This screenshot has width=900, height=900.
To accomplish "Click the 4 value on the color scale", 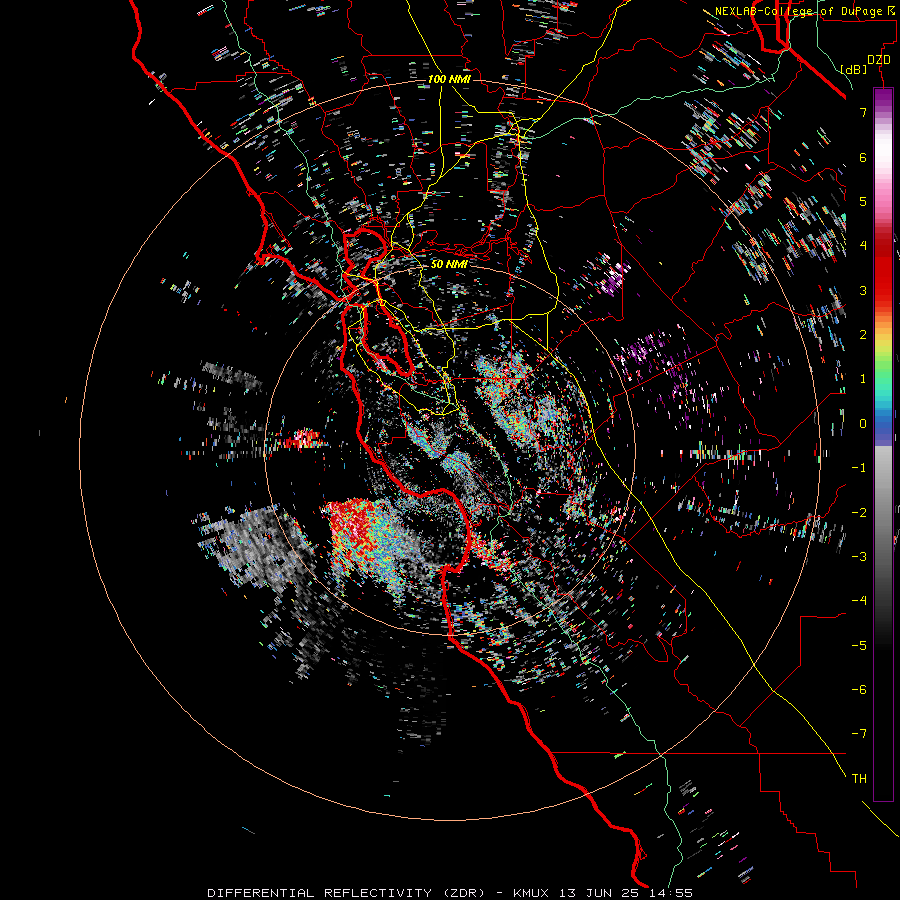I will (x=863, y=246).
